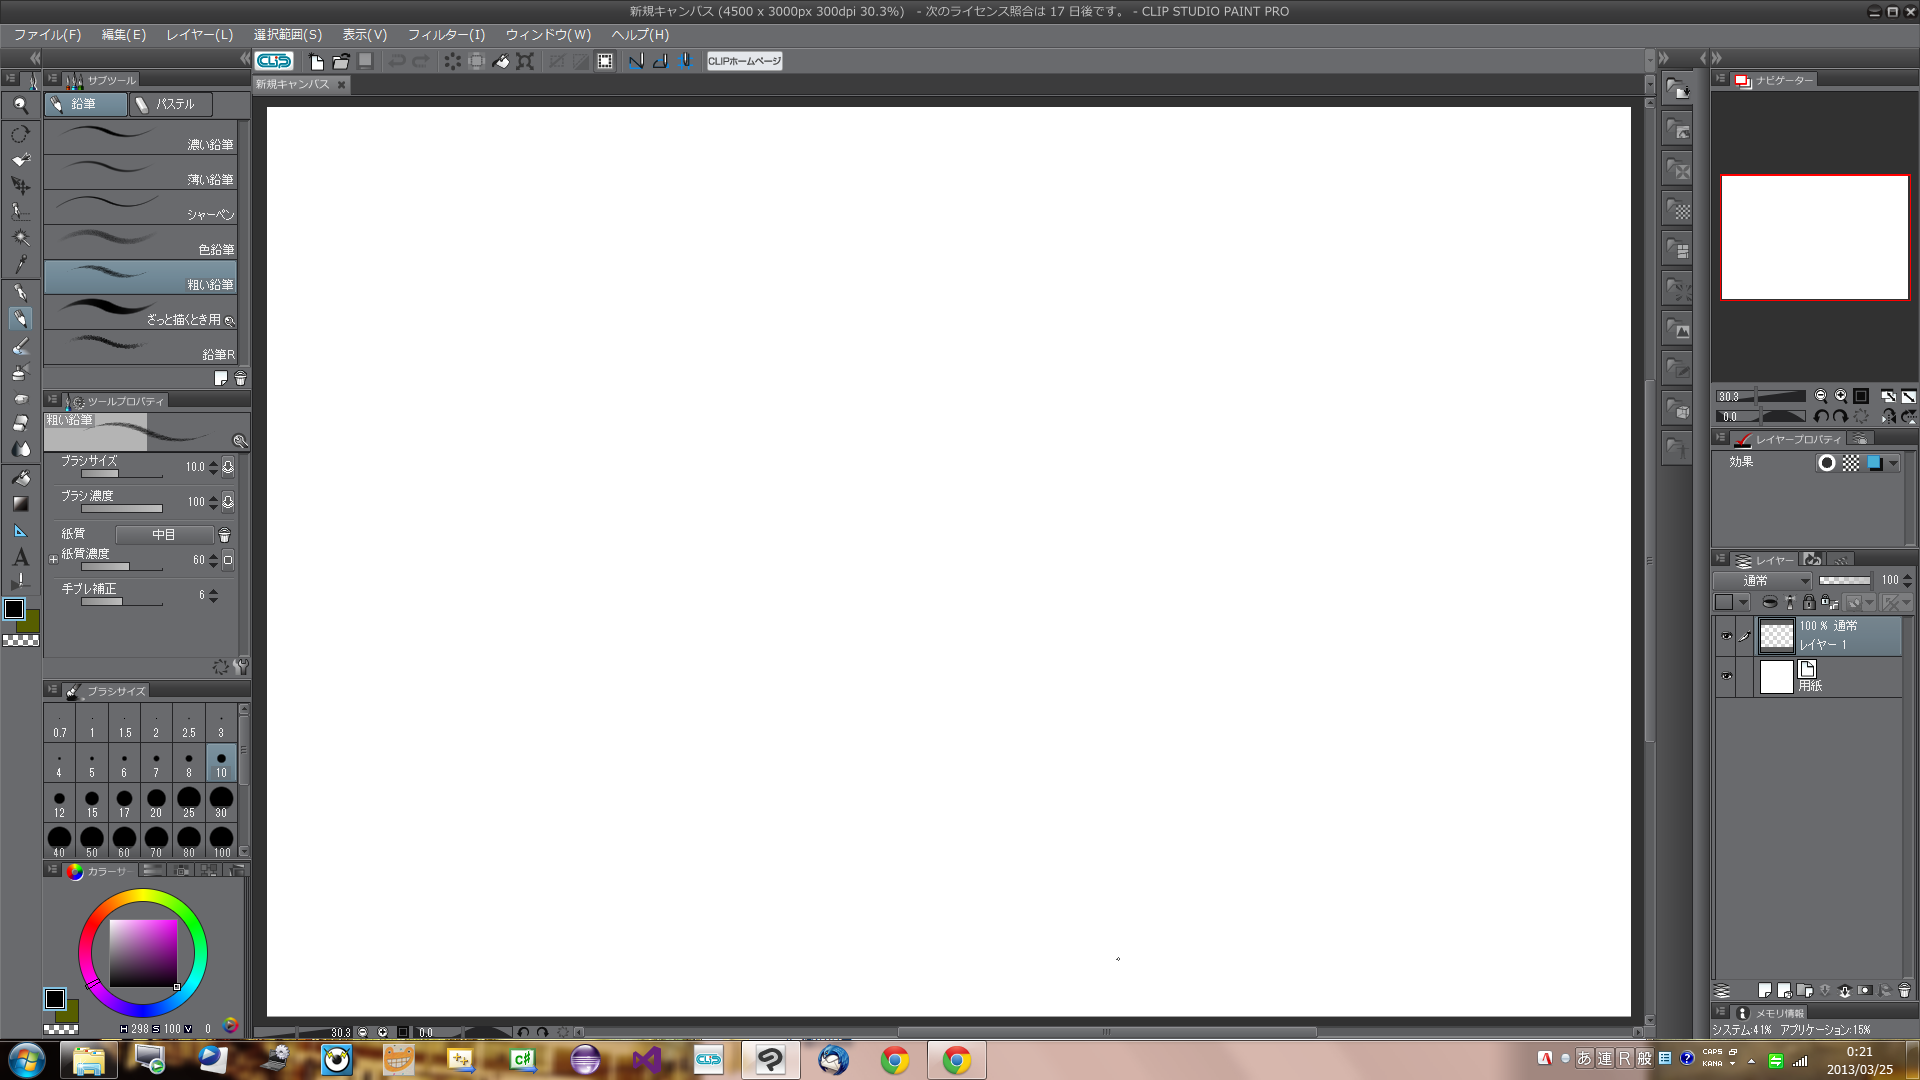Open the フィルター(I) menu
Screen dimensions: 1920x1080
pos(446,35)
